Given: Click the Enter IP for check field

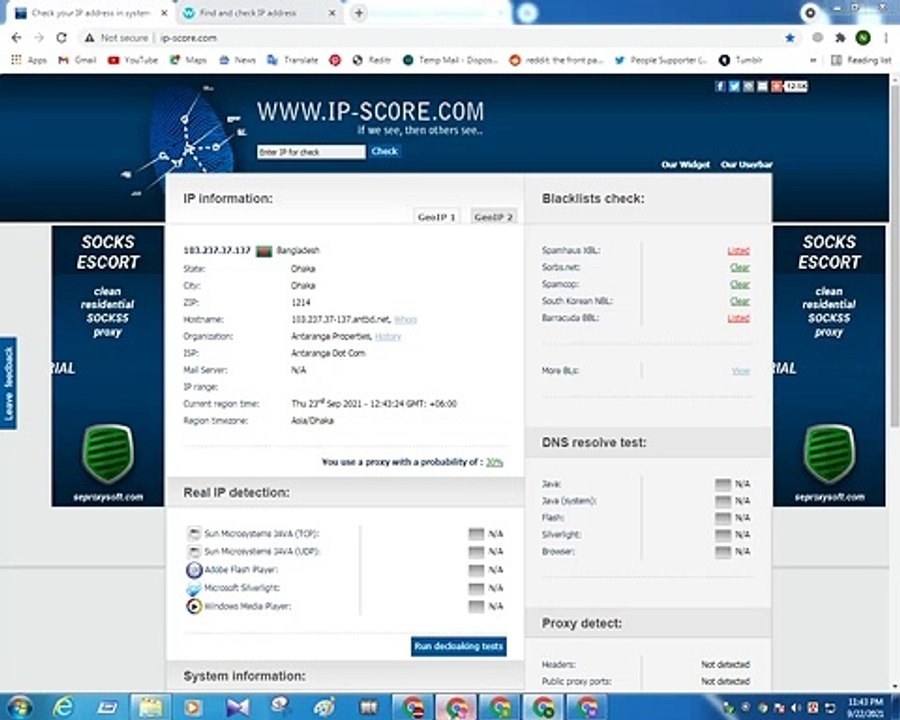Looking at the screenshot, I should tap(311, 152).
